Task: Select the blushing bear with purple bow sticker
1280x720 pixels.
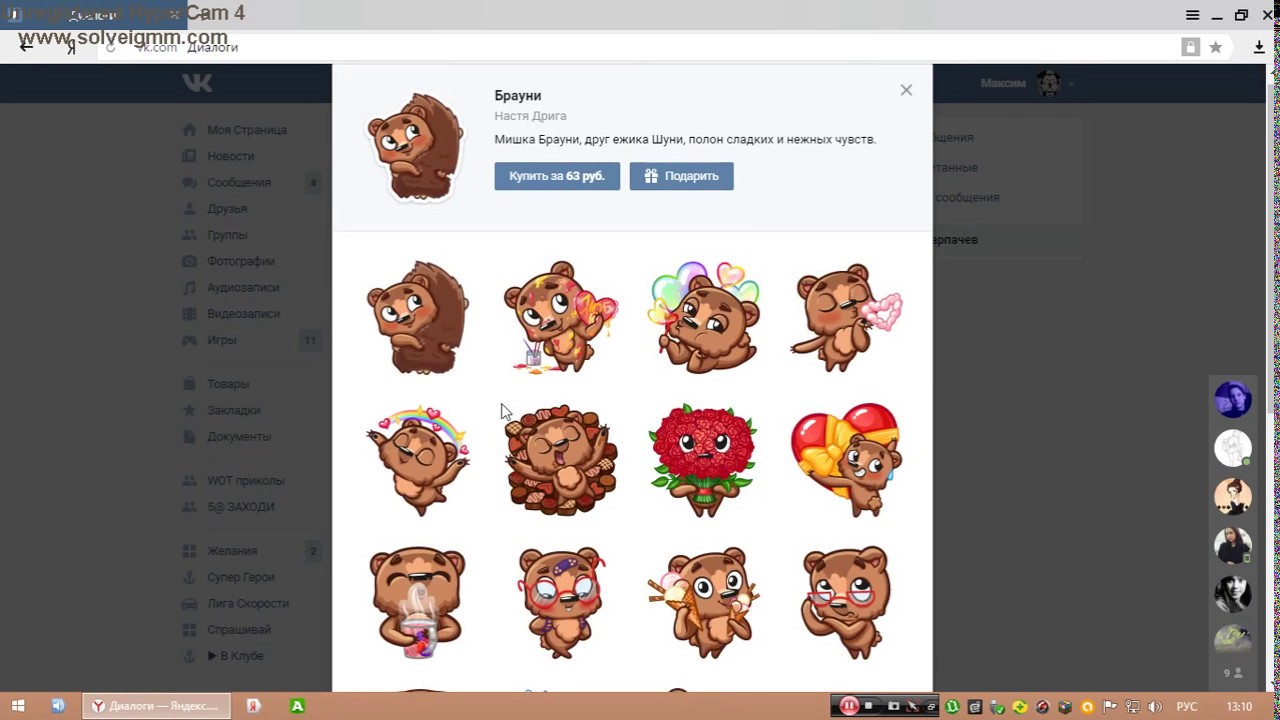Action: coord(560,602)
